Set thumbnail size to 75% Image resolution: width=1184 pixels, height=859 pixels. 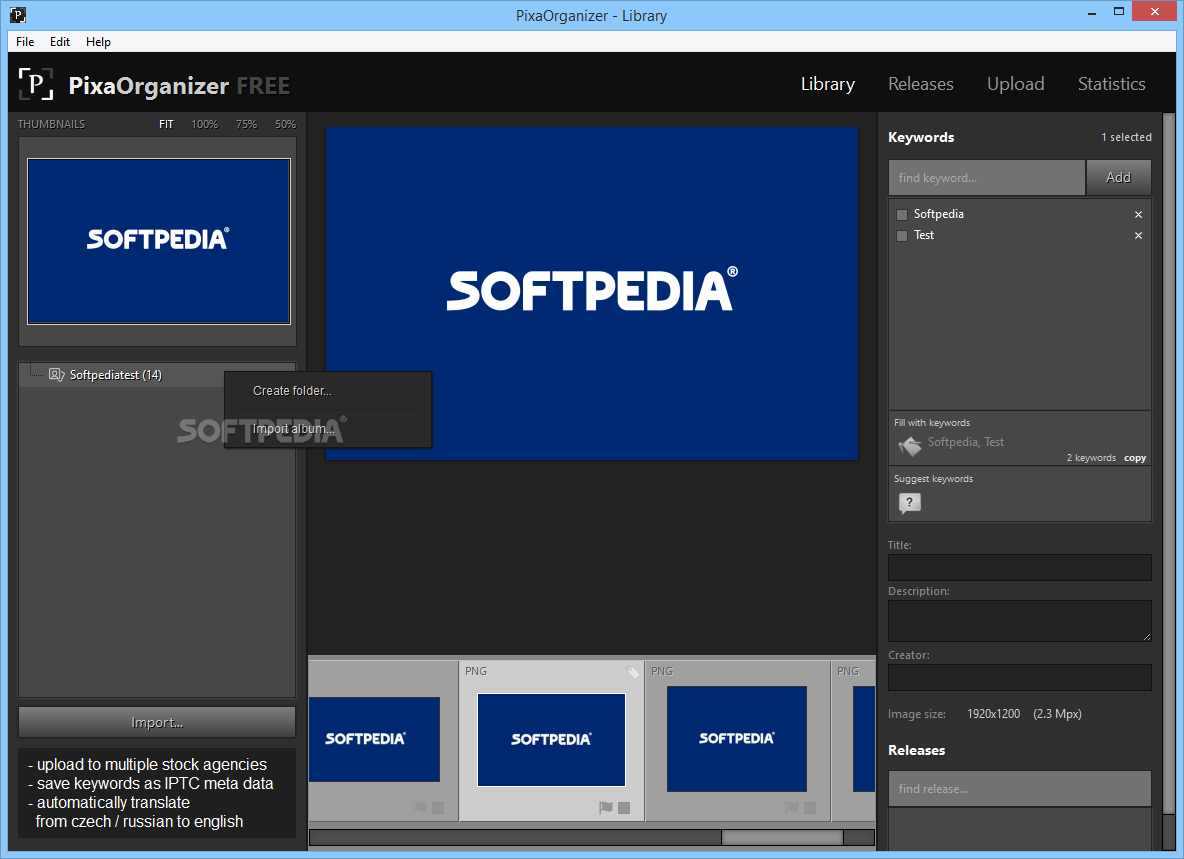click(246, 124)
